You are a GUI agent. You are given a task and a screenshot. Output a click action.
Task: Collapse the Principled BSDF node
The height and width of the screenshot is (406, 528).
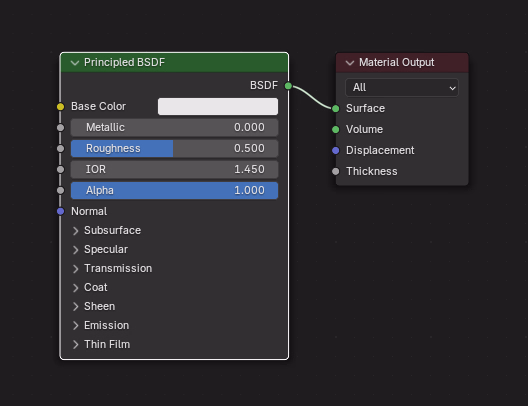(x=75, y=63)
